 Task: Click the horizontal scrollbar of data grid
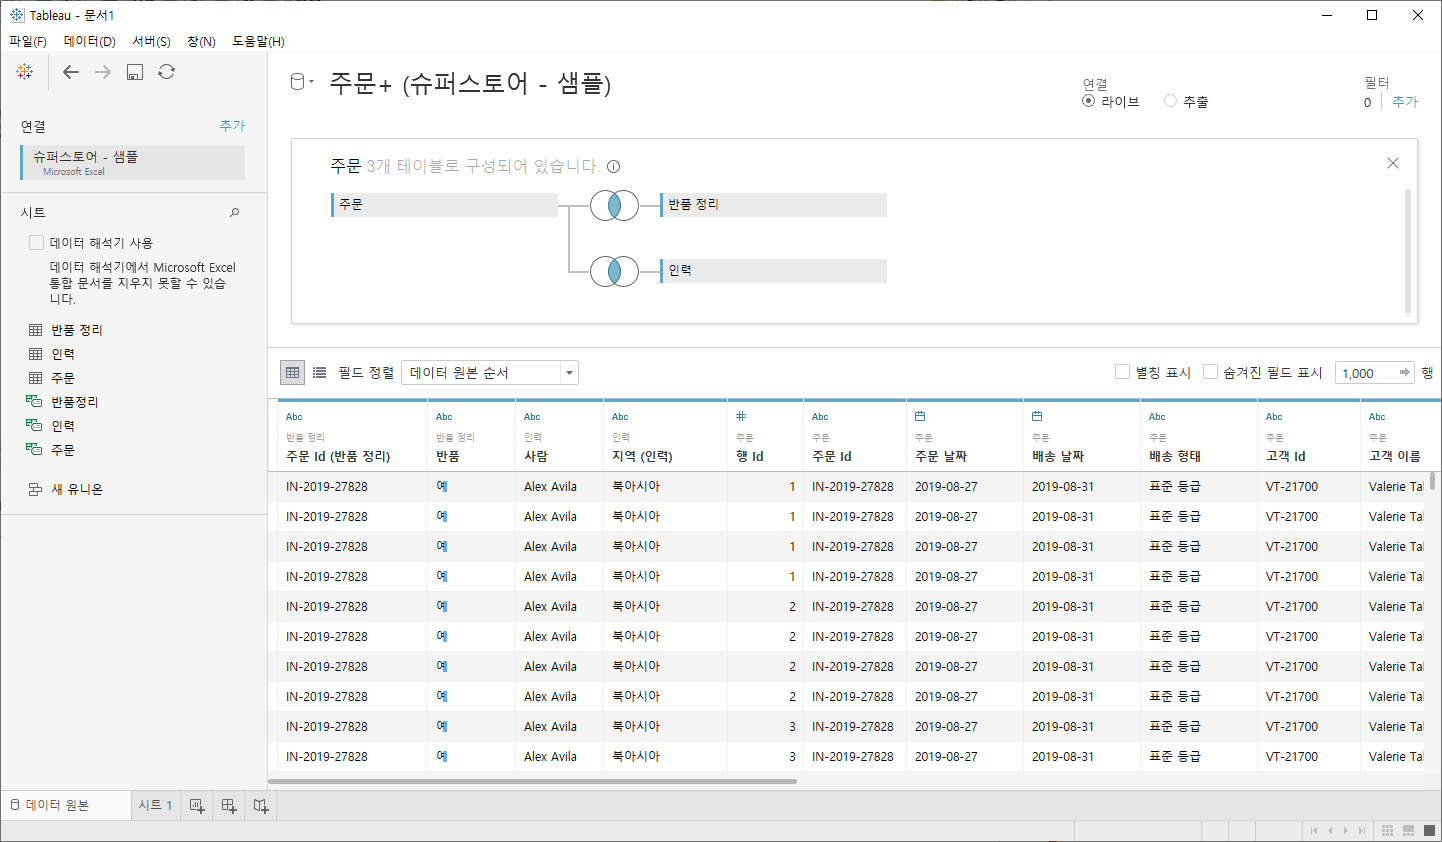(532, 781)
